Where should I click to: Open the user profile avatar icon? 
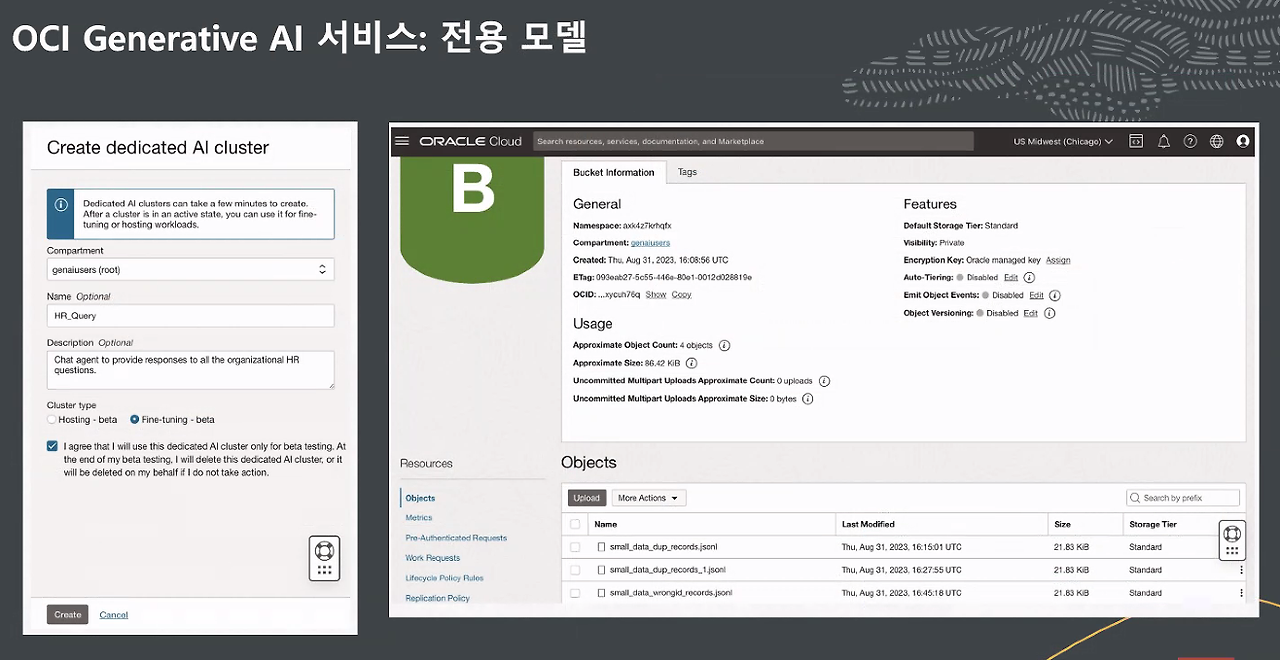(1242, 141)
